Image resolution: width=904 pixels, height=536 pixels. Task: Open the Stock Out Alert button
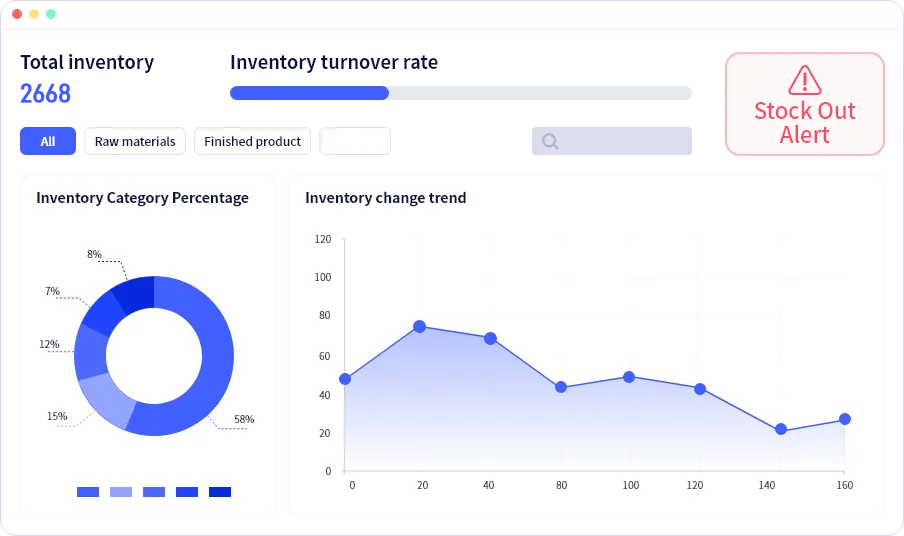[x=804, y=105]
